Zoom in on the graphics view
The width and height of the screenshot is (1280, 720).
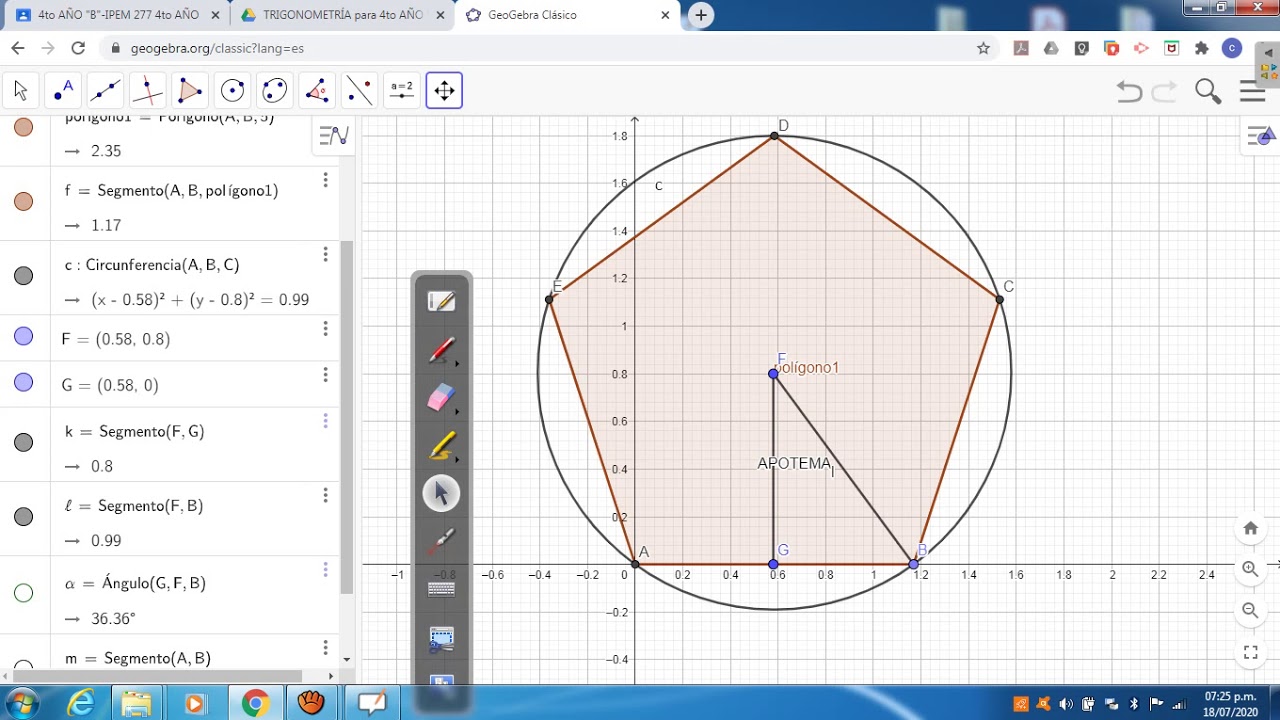(1250, 569)
